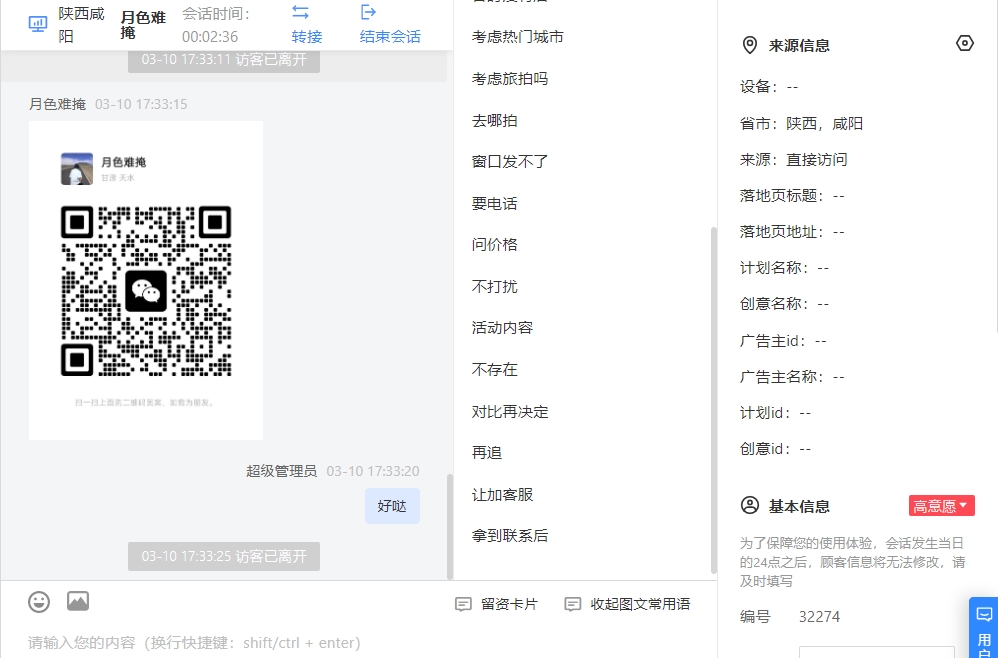Click the 来源：直接访问 row
This screenshot has width=998, height=658.
point(794,160)
